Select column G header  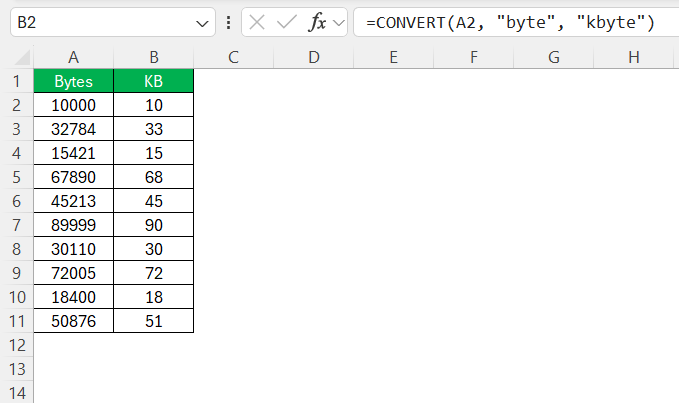point(554,57)
